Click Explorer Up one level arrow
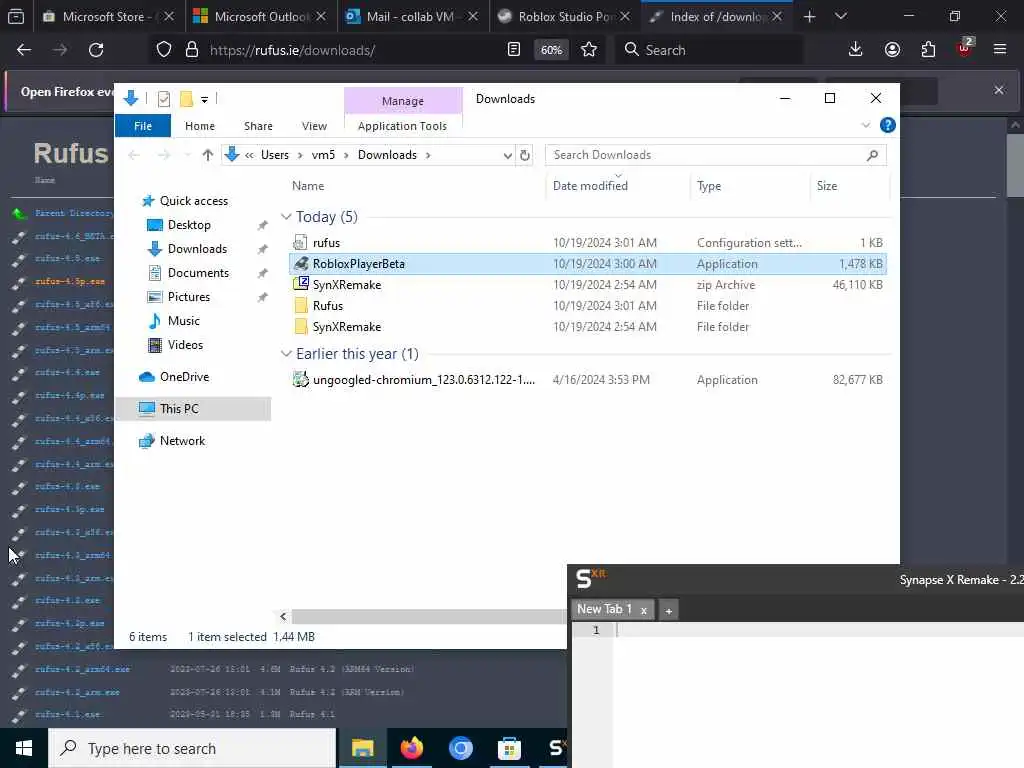The width and height of the screenshot is (1024, 768). (x=208, y=155)
